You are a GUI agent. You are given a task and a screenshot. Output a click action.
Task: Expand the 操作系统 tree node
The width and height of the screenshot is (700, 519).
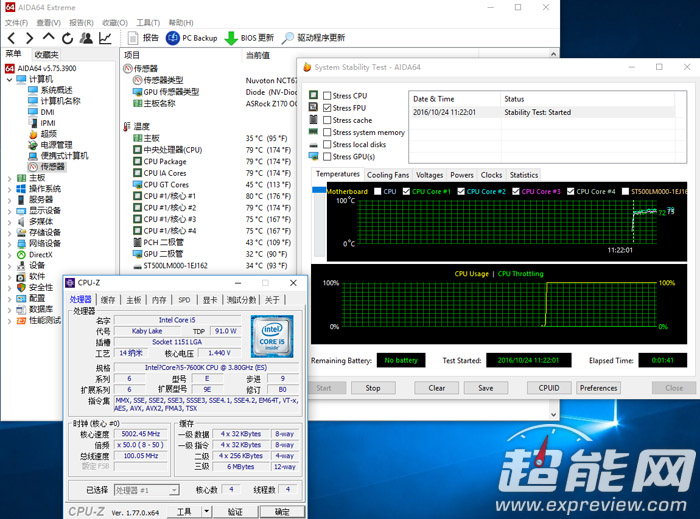pyautogui.click(x=9, y=189)
